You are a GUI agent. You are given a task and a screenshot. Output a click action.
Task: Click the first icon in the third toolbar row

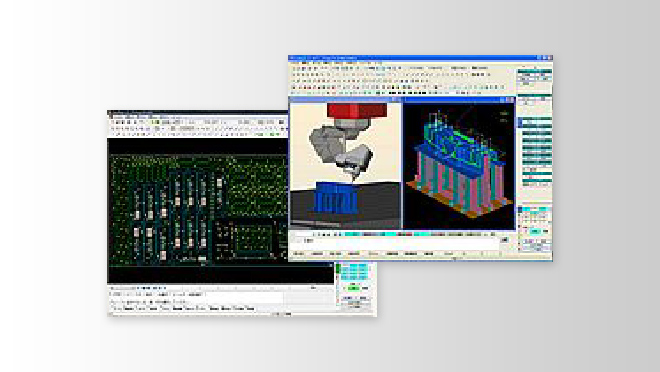[294, 81]
